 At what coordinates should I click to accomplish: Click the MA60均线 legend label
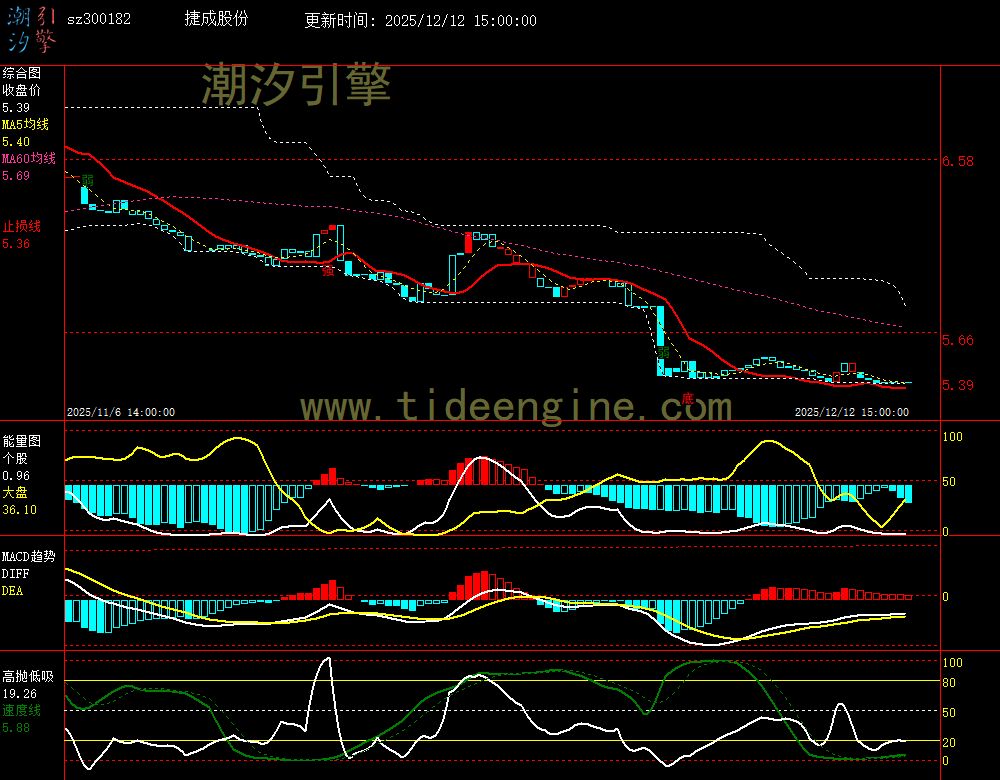(28, 159)
